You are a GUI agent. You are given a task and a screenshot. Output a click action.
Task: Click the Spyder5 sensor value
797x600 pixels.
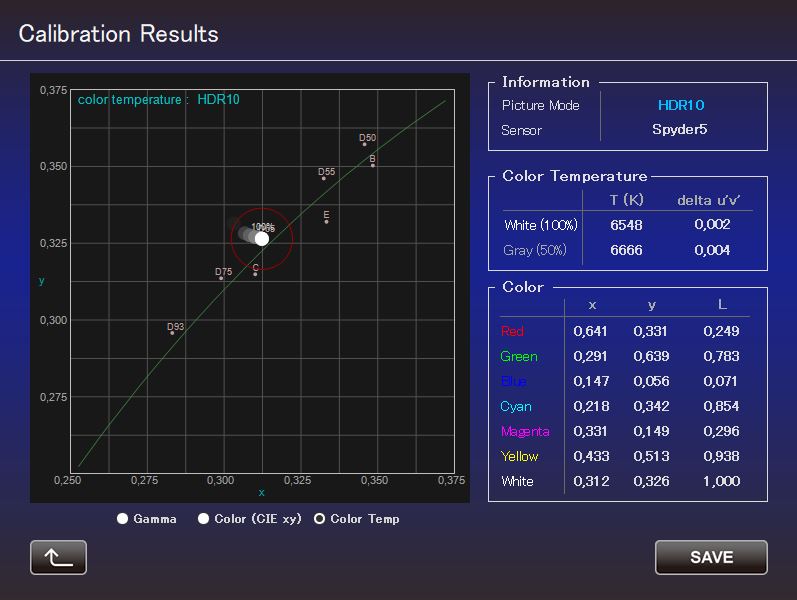point(679,130)
